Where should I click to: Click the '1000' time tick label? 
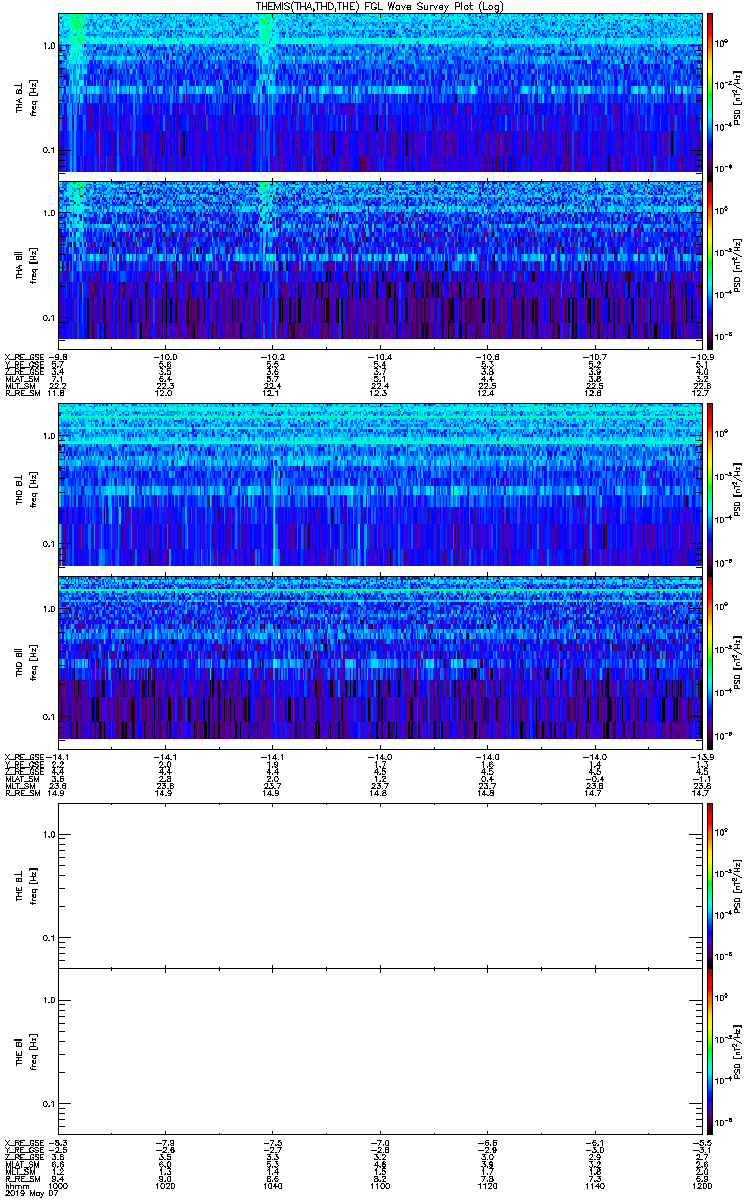[x=59, y=1186]
